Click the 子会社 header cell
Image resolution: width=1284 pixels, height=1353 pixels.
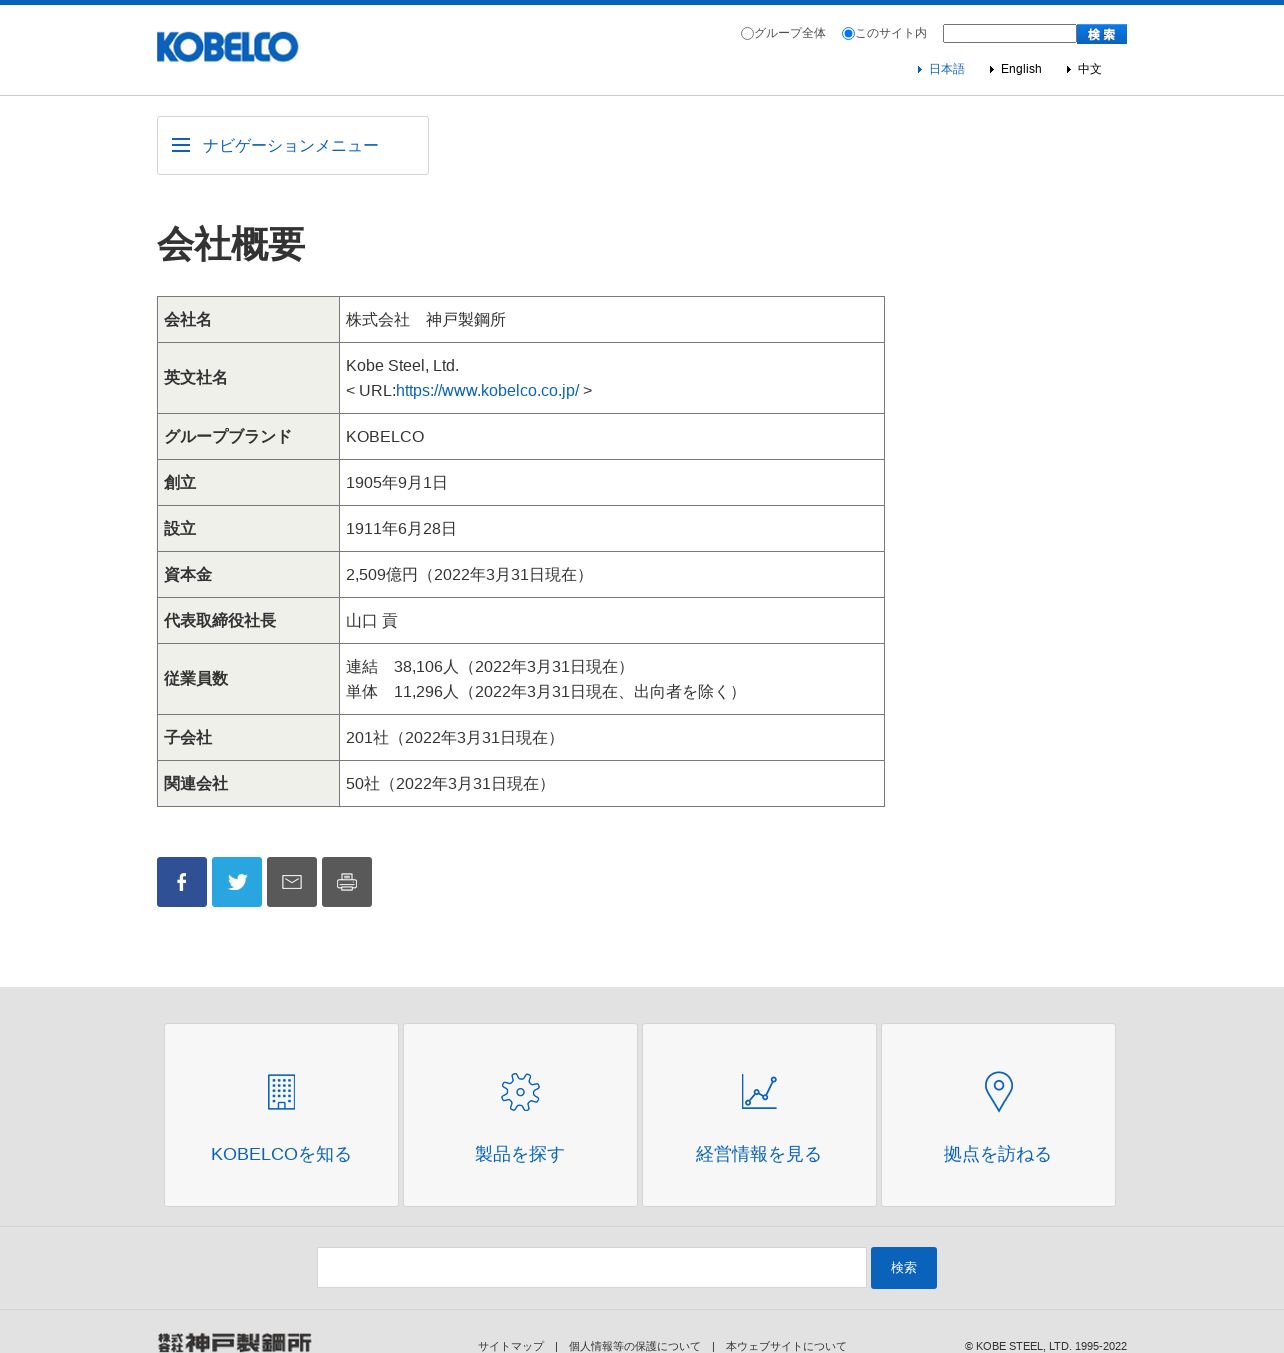(249, 738)
